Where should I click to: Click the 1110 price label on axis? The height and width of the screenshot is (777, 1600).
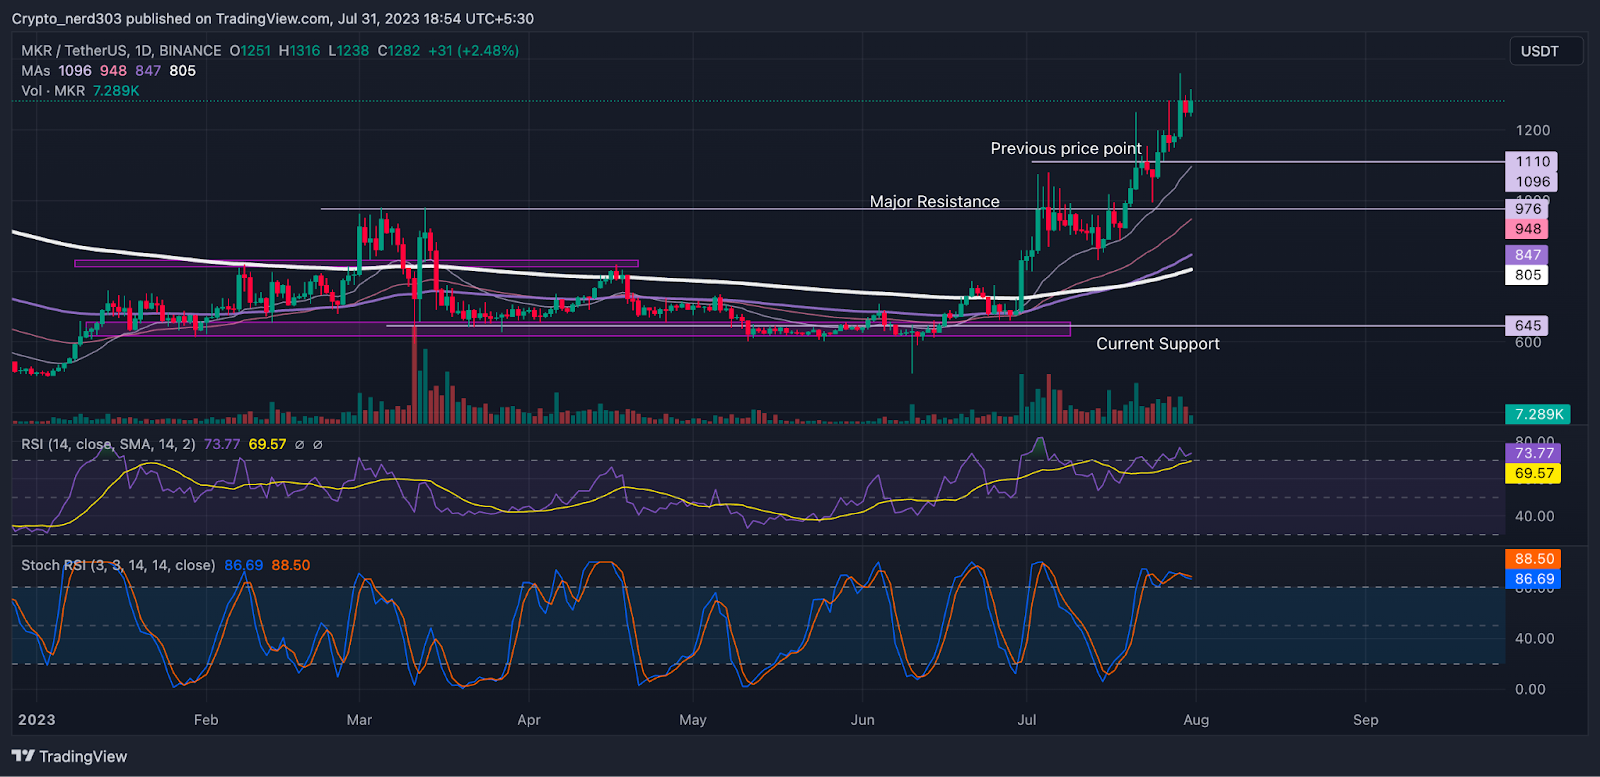(1532, 161)
